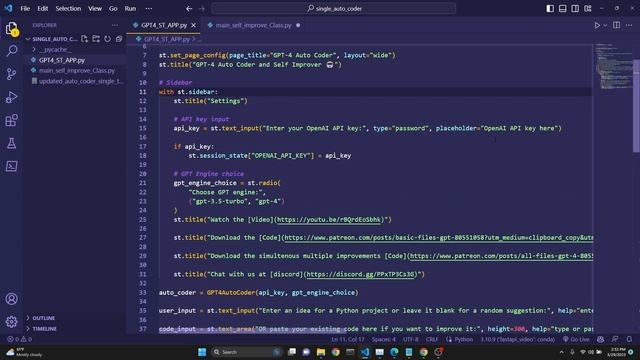Open the Selection menu
Screen dimensions: 640x360
coord(68,8)
